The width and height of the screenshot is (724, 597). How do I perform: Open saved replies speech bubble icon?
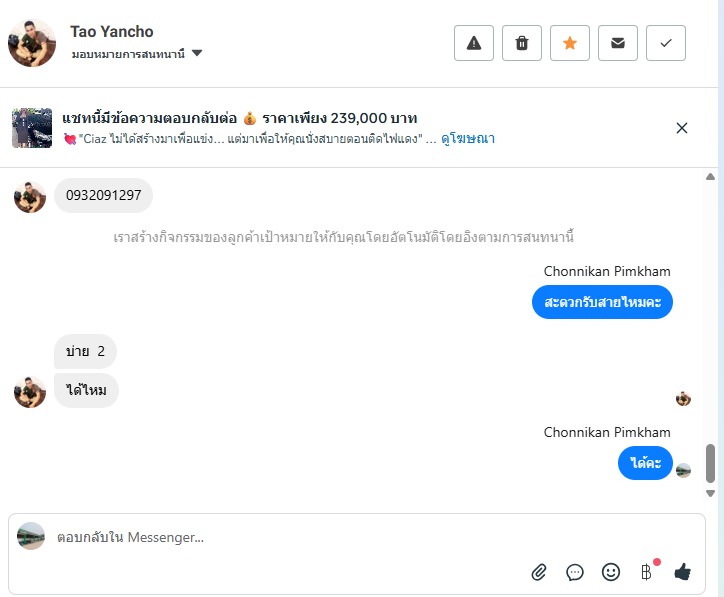(x=575, y=572)
